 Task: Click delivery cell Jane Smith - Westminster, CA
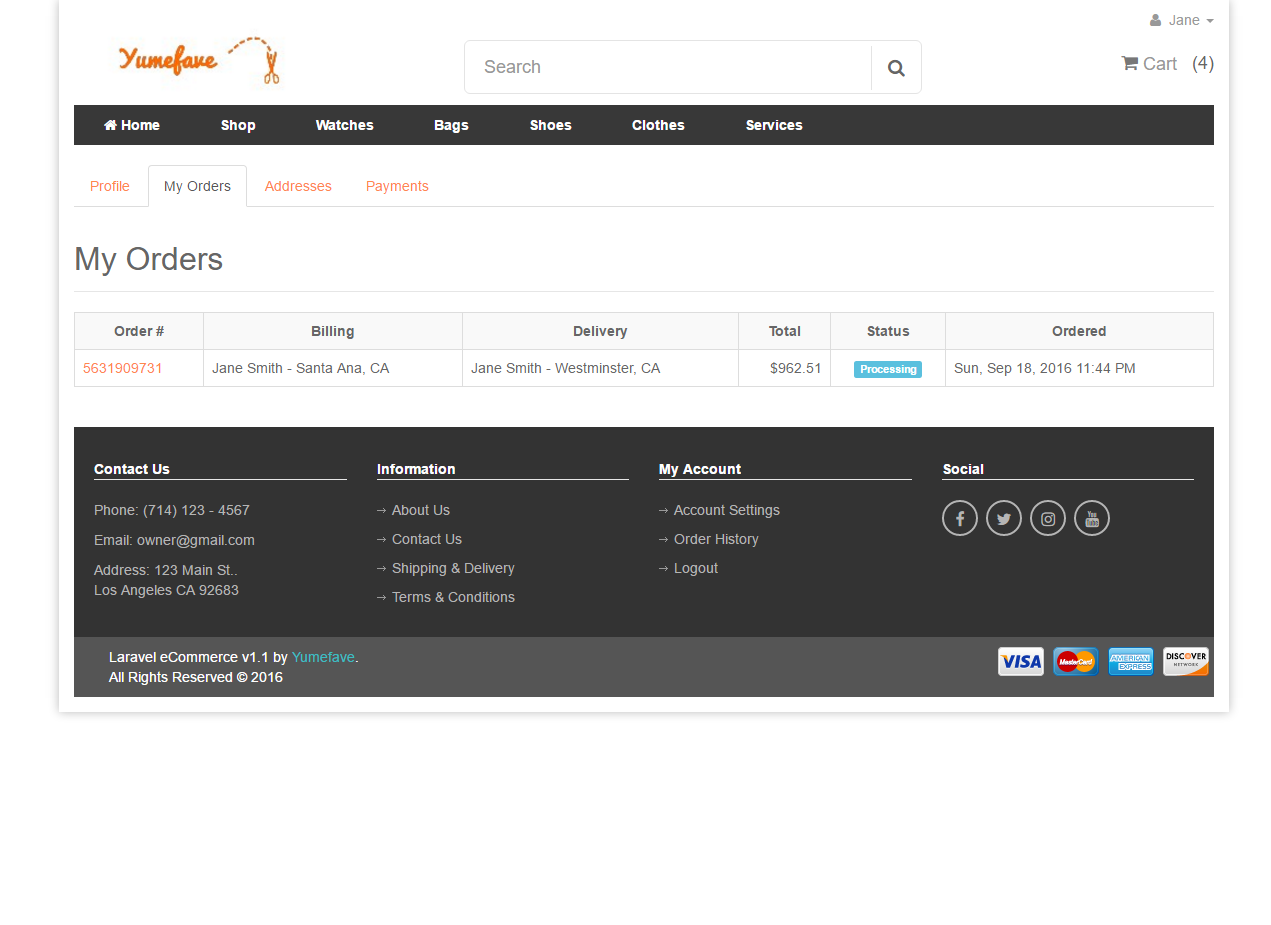click(x=600, y=368)
